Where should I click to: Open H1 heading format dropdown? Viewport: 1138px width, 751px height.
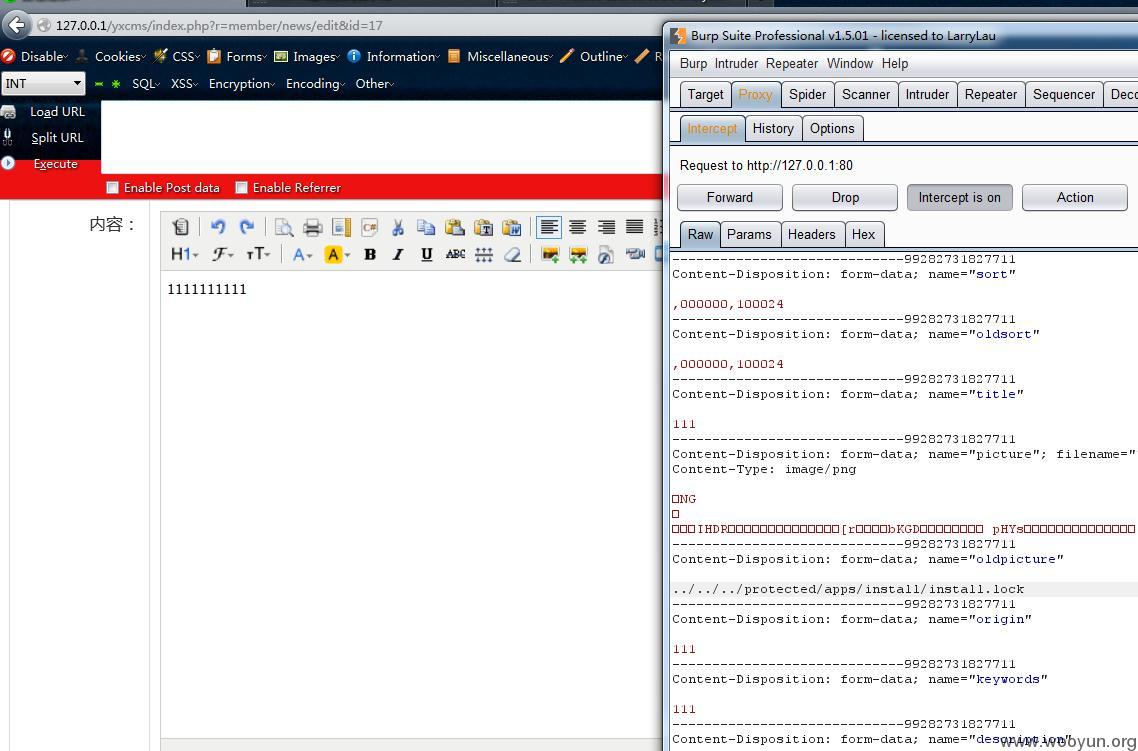184,254
